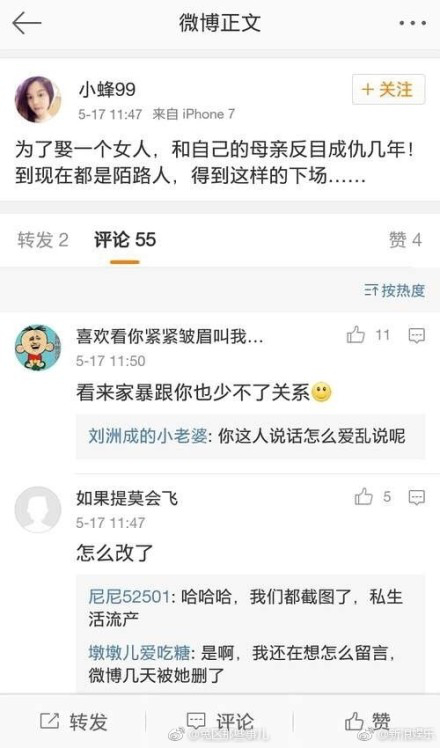Open 墩墩儿爱吃糖 profile link
440x748 pixels.
[139, 653]
